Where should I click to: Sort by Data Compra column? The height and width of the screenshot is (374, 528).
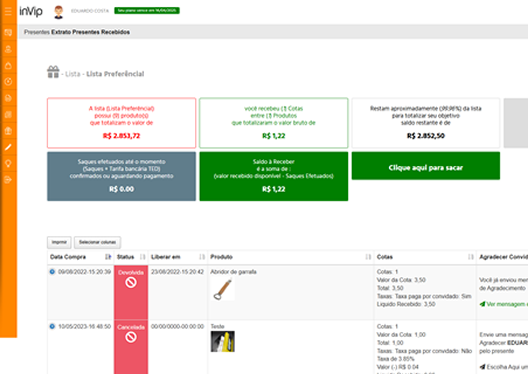click(80, 257)
